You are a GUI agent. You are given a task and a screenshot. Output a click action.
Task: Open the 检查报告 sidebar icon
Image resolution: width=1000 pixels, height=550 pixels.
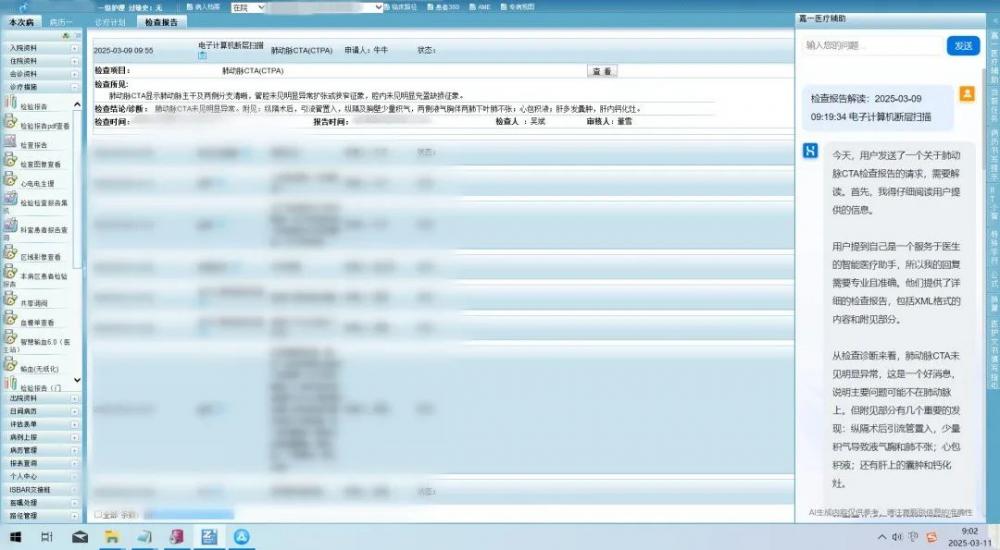point(11,141)
